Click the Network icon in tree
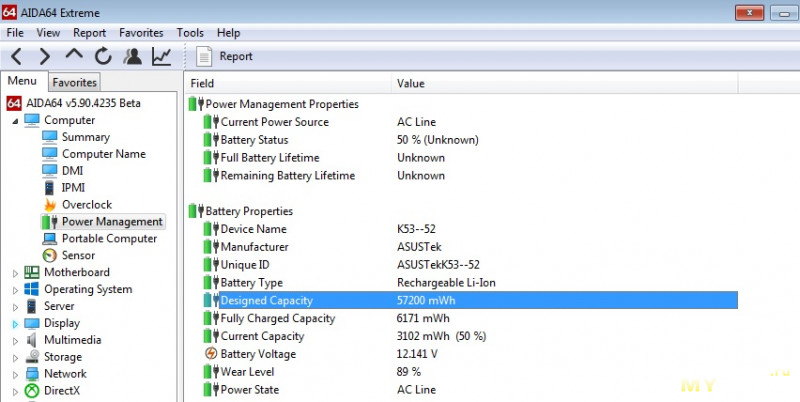Image resolution: width=800 pixels, height=402 pixels. click(32, 373)
